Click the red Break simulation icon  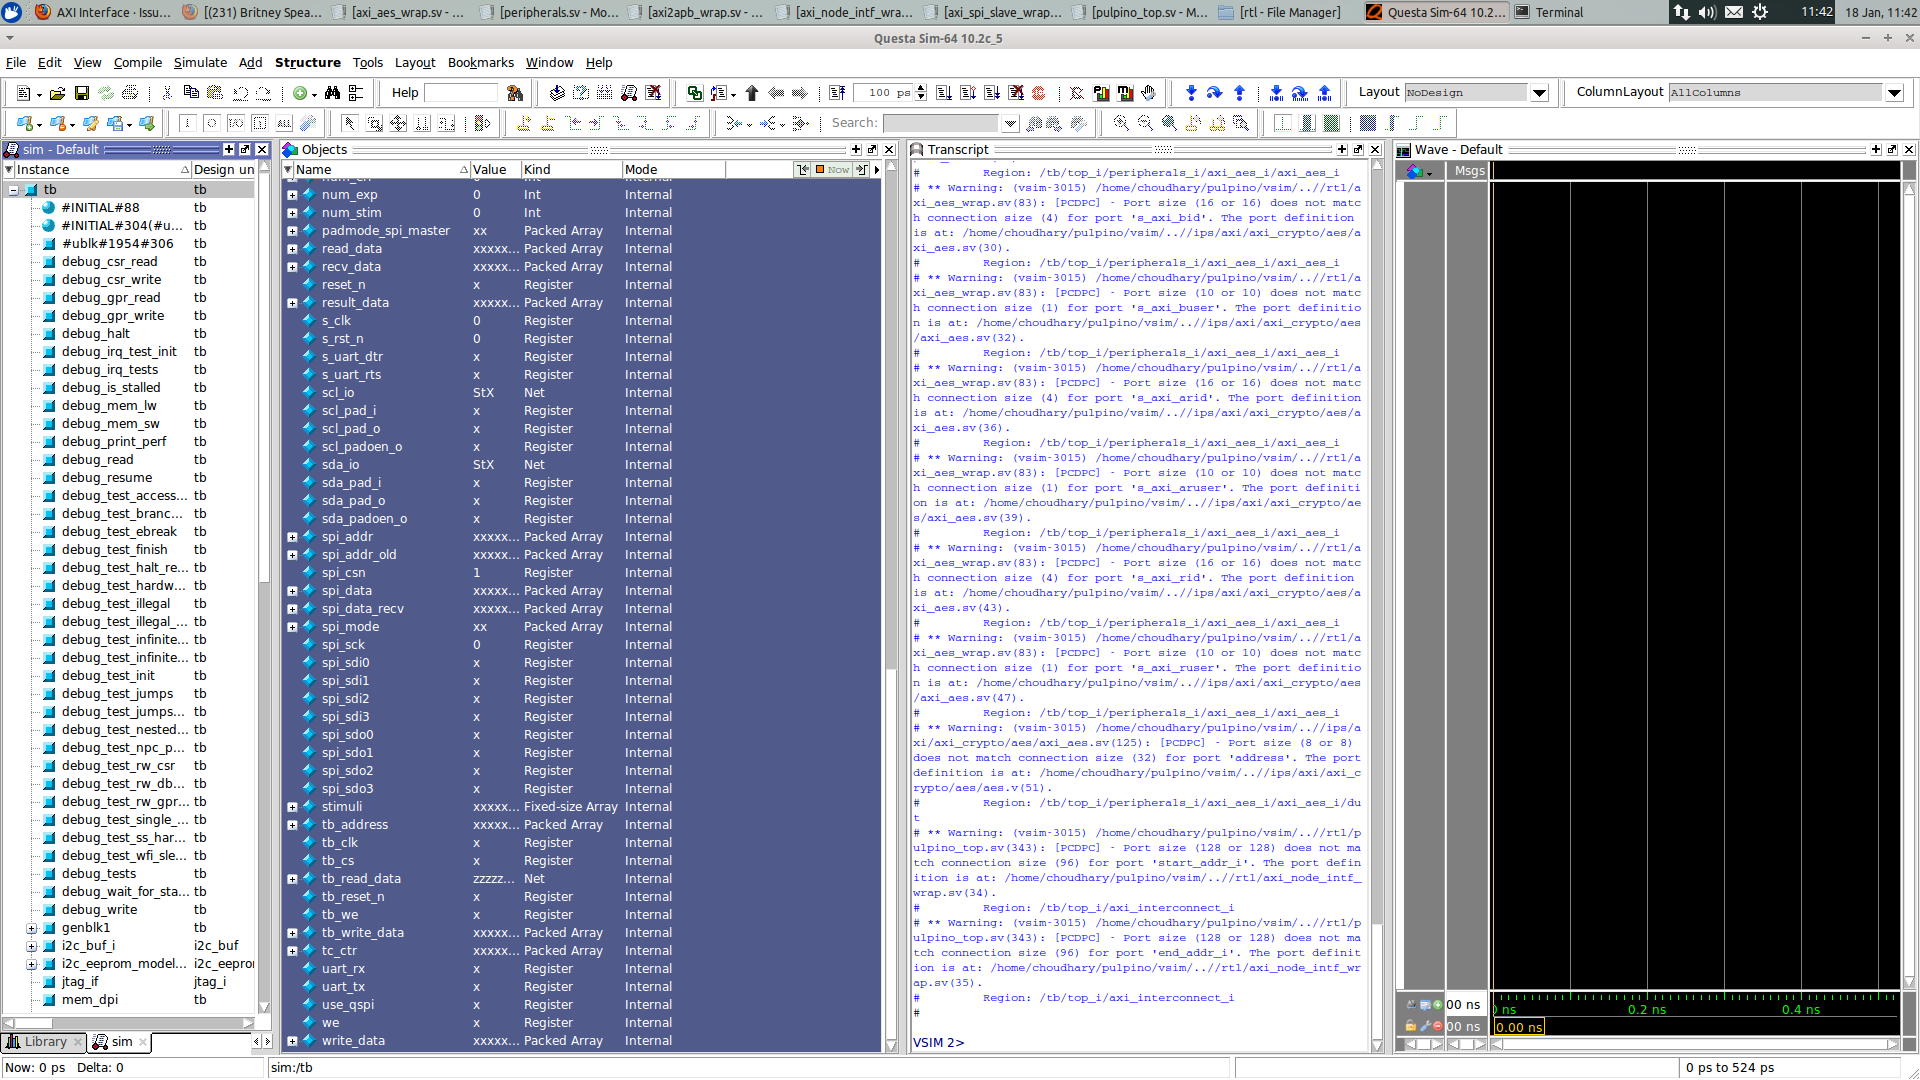[1038, 93]
